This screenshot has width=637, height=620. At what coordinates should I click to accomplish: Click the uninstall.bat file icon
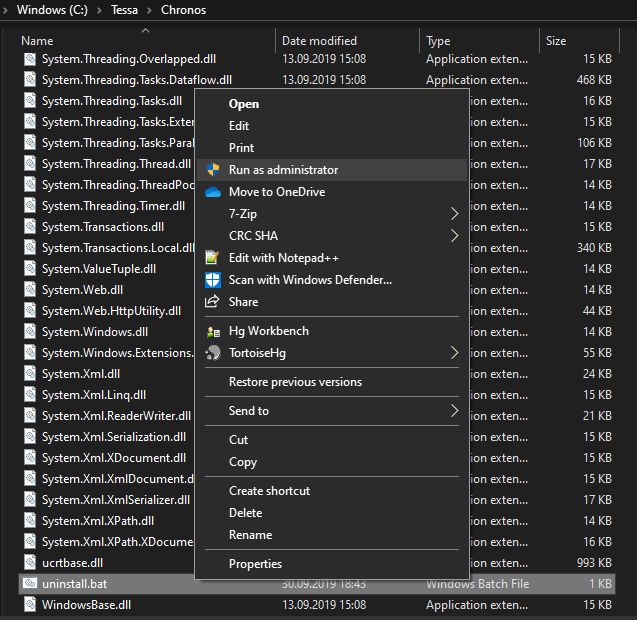30,584
